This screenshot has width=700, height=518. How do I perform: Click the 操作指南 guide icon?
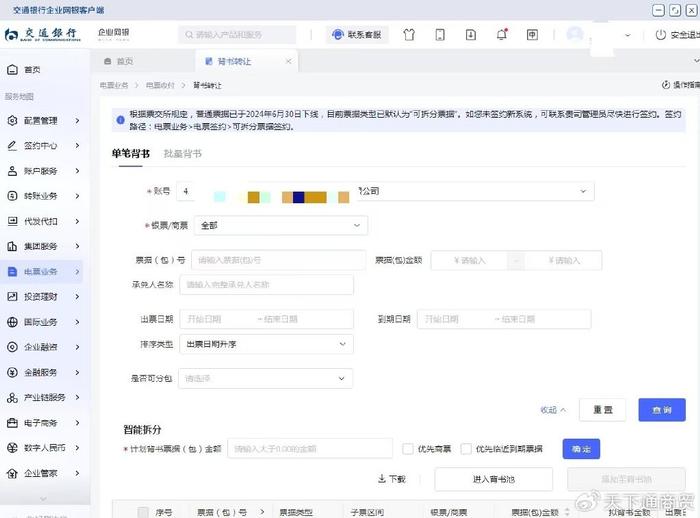pyautogui.click(x=666, y=84)
